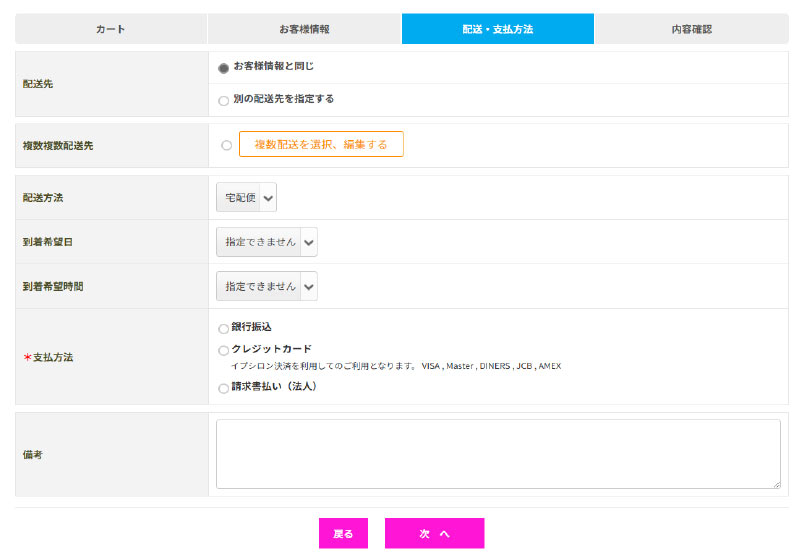Screen dimensions: 800x560
Task: Click the 到着希望日 row label
Action: [x=48, y=242]
